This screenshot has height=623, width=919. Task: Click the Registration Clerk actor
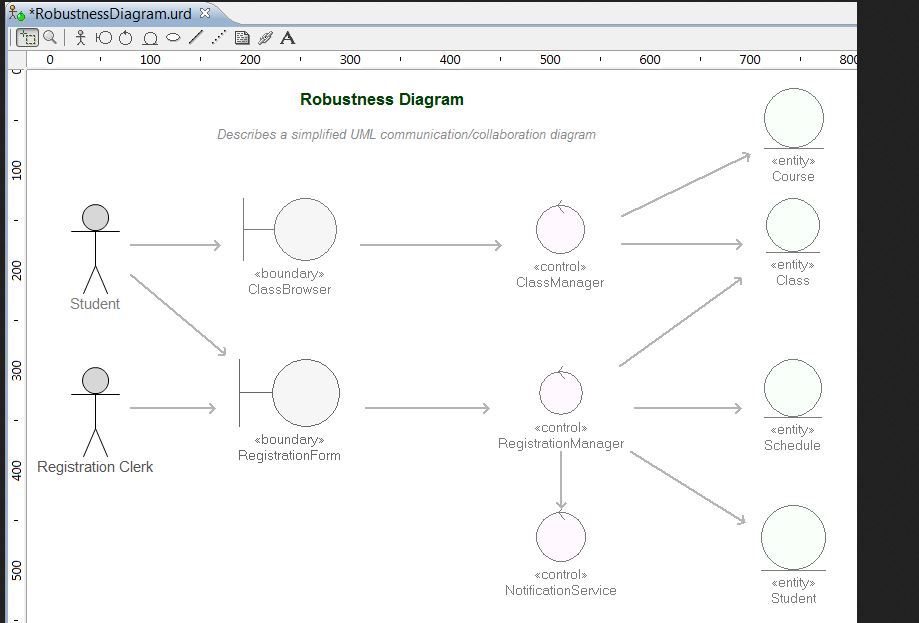pyautogui.click(x=95, y=412)
